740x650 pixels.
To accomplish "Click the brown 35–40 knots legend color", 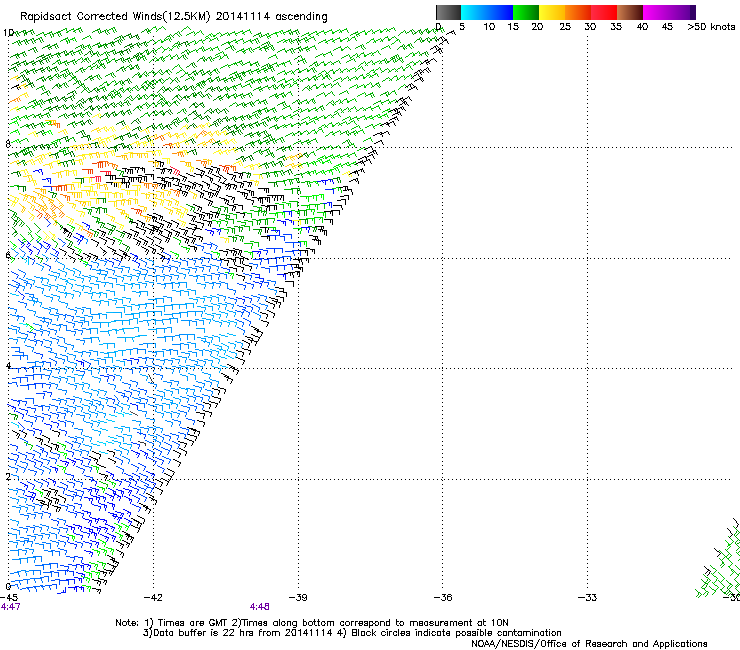I will pyautogui.click(x=630, y=12).
